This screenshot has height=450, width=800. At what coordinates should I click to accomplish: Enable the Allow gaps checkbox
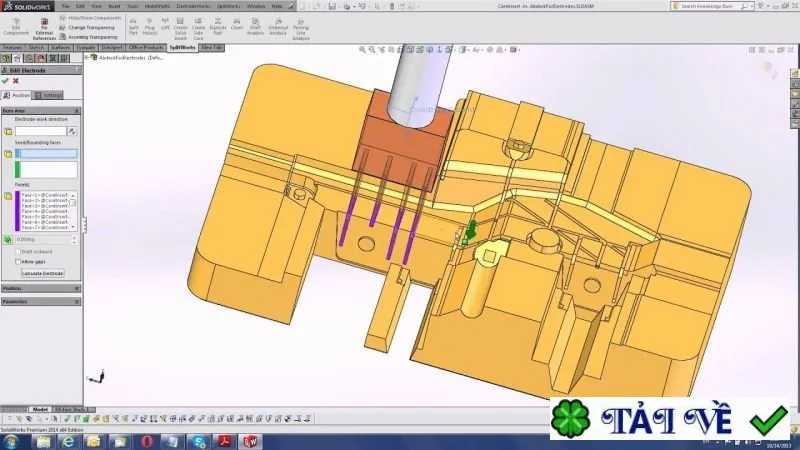(x=18, y=262)
